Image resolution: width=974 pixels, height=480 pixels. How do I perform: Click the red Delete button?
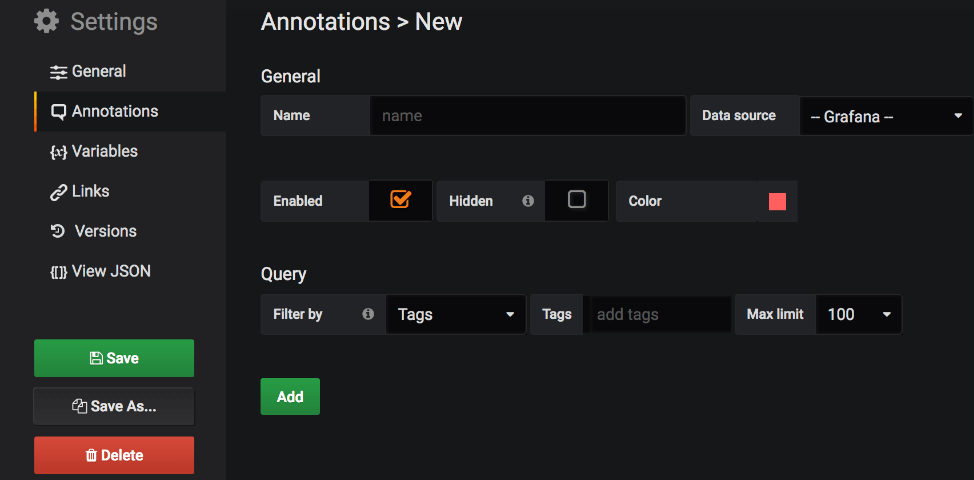click(x=114, y=455)
